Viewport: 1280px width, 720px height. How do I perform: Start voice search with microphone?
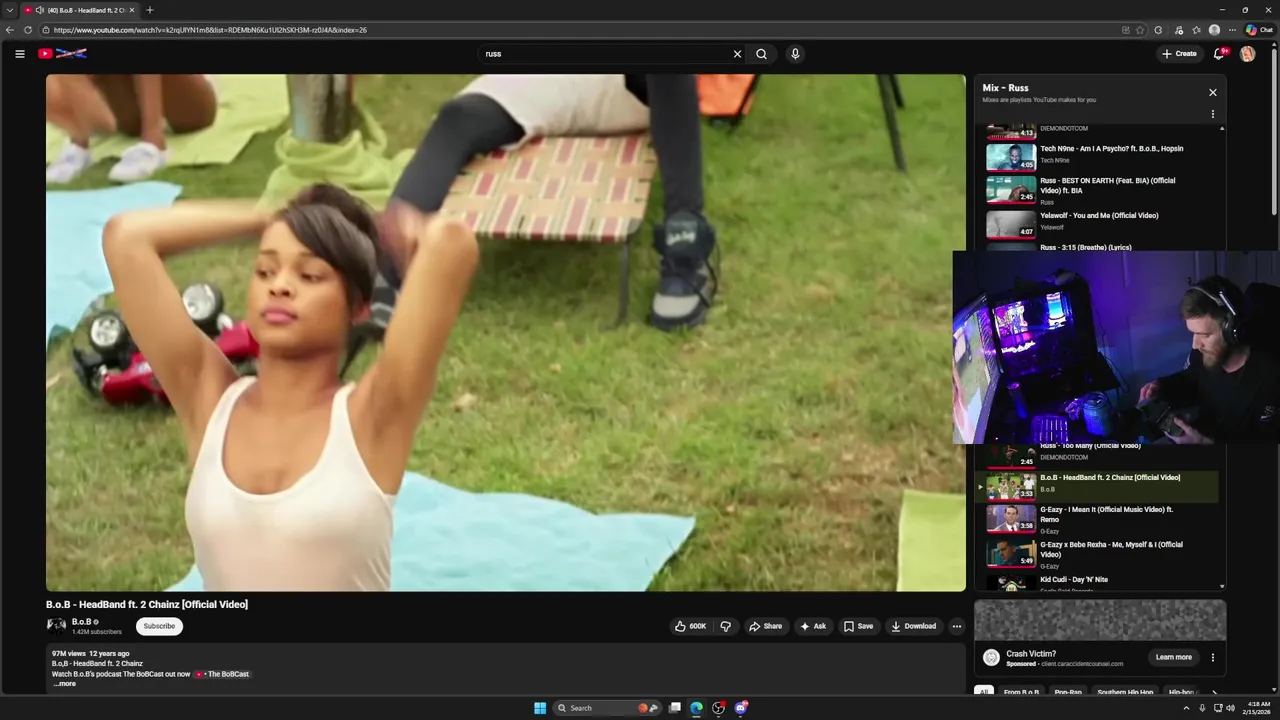795,54
